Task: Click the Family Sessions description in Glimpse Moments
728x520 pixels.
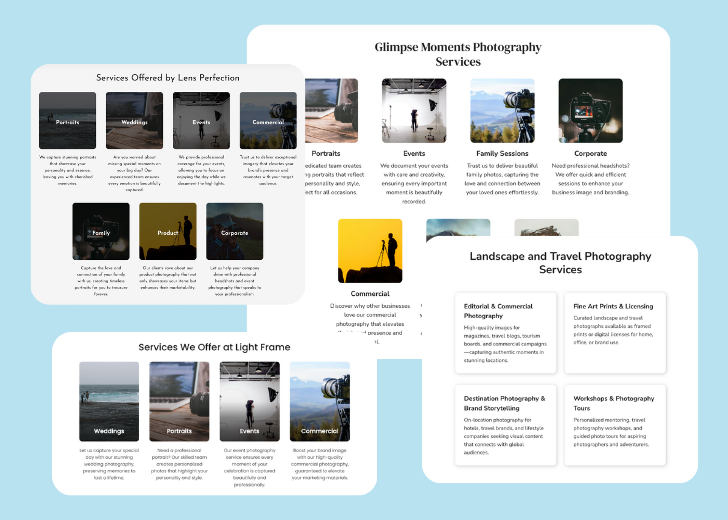Action: point(502,179)
